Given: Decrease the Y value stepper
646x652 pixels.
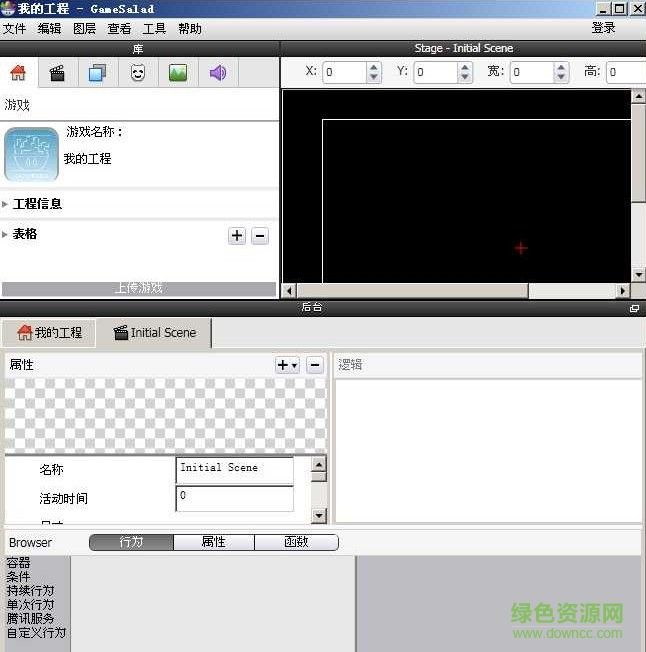Looking at the screenshot, I should (465, 77).
